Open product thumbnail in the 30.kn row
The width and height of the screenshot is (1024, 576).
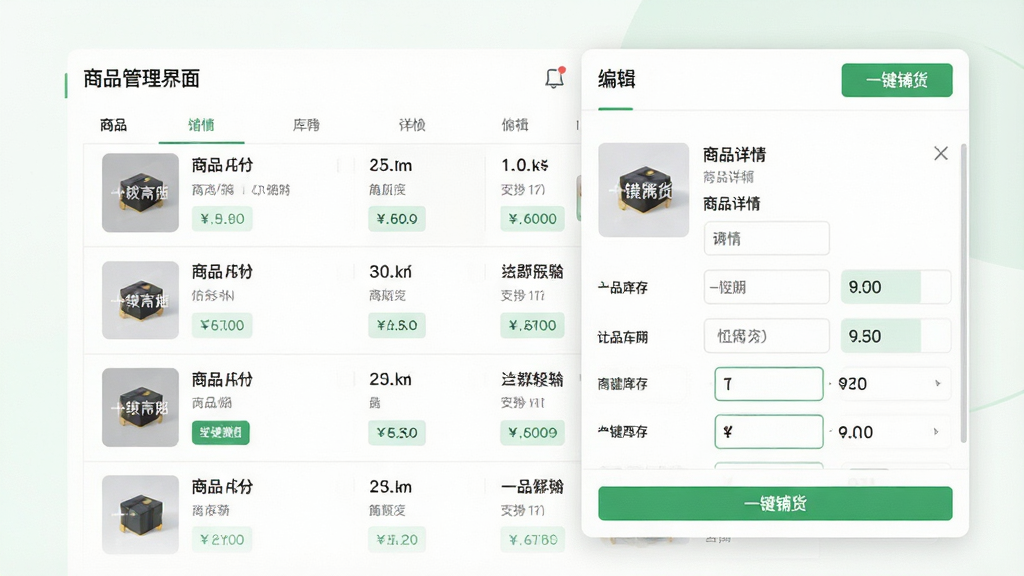tap(140, 300)
